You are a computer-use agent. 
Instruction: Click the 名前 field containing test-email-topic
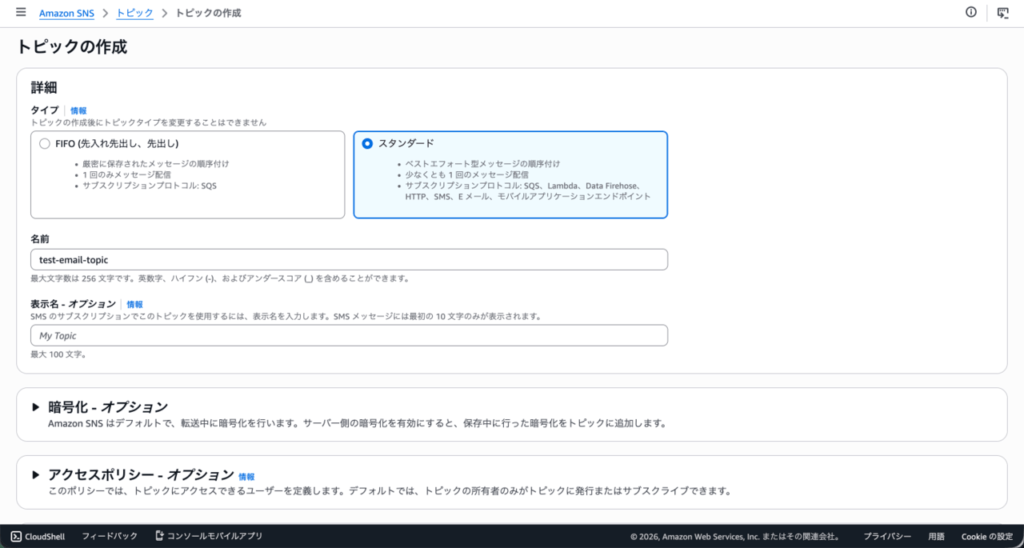coord(349,259)
